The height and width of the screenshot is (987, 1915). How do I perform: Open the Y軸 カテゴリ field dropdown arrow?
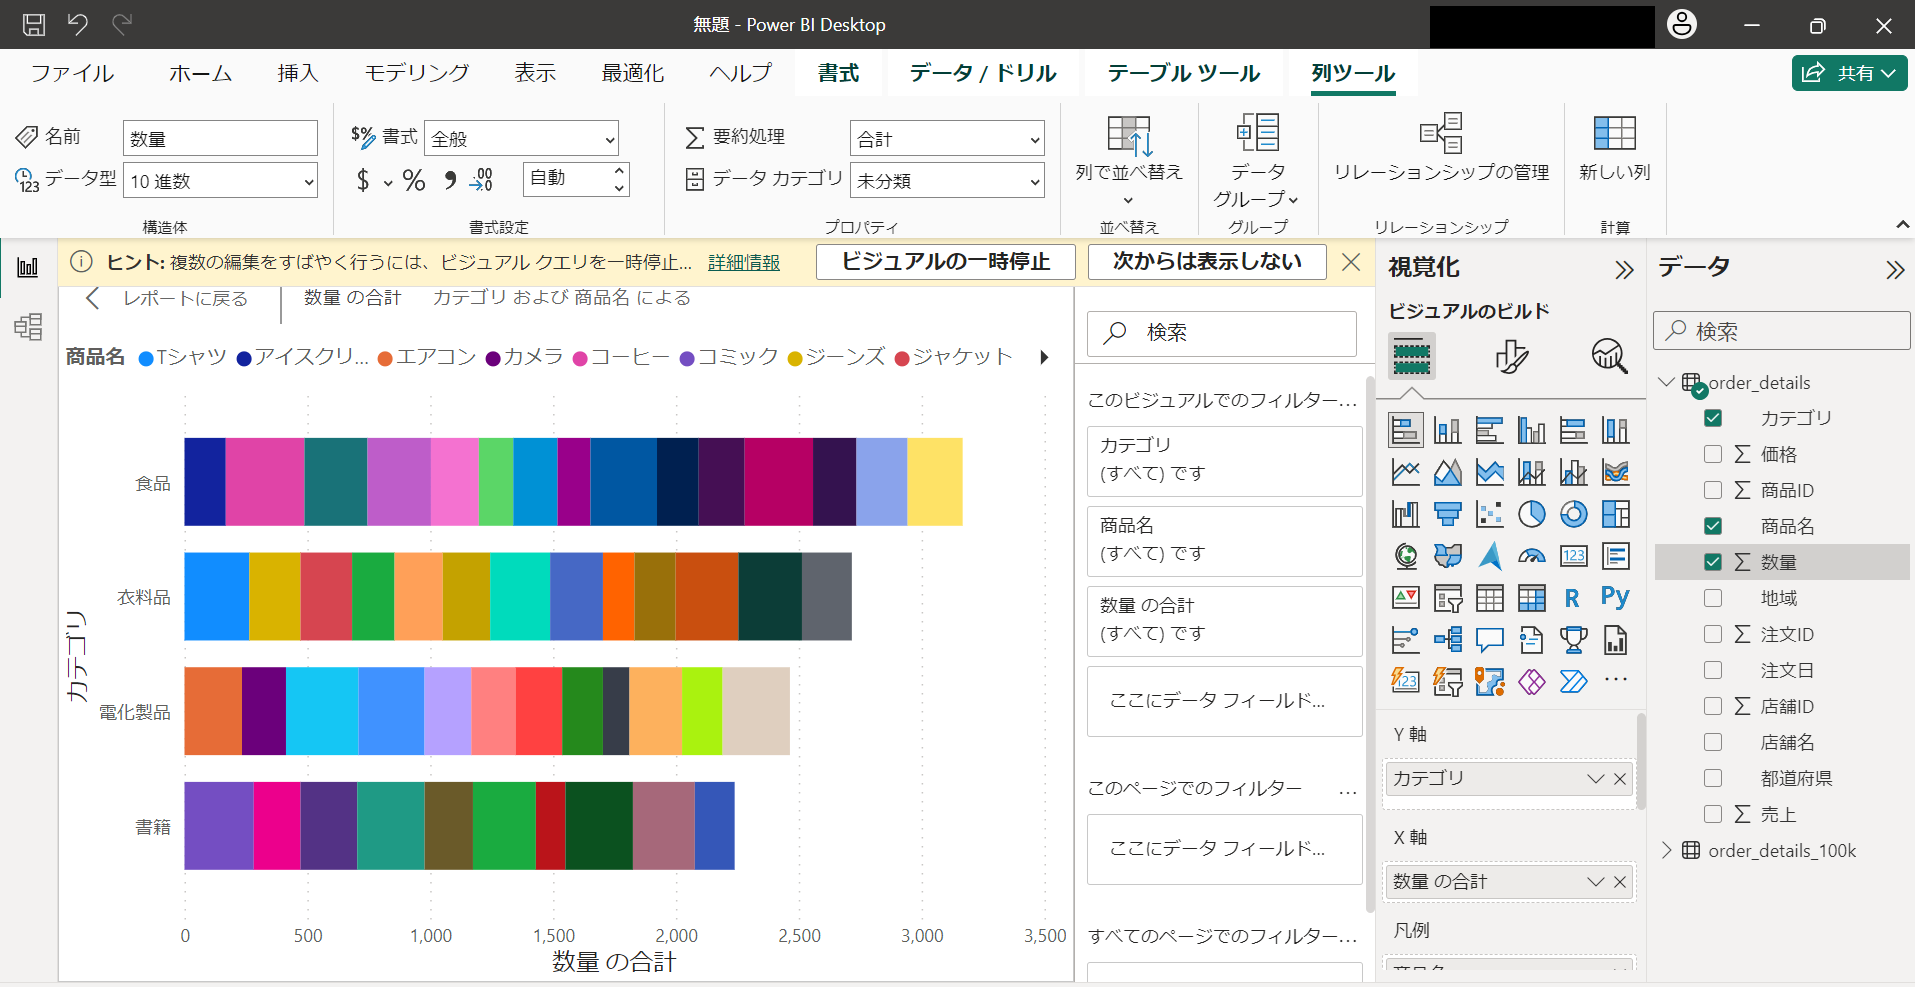coord(1595,778)
